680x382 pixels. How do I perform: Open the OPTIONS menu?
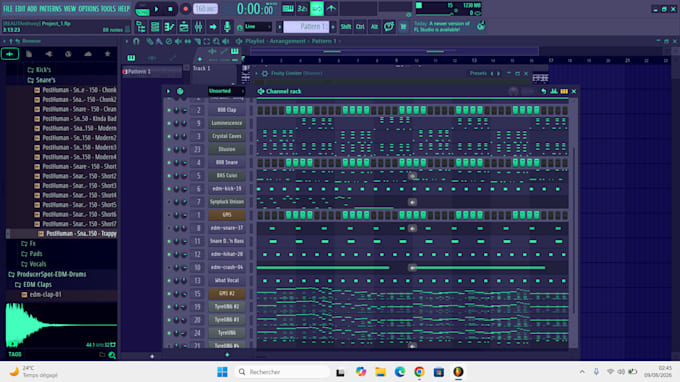click(x=89, y=9)
